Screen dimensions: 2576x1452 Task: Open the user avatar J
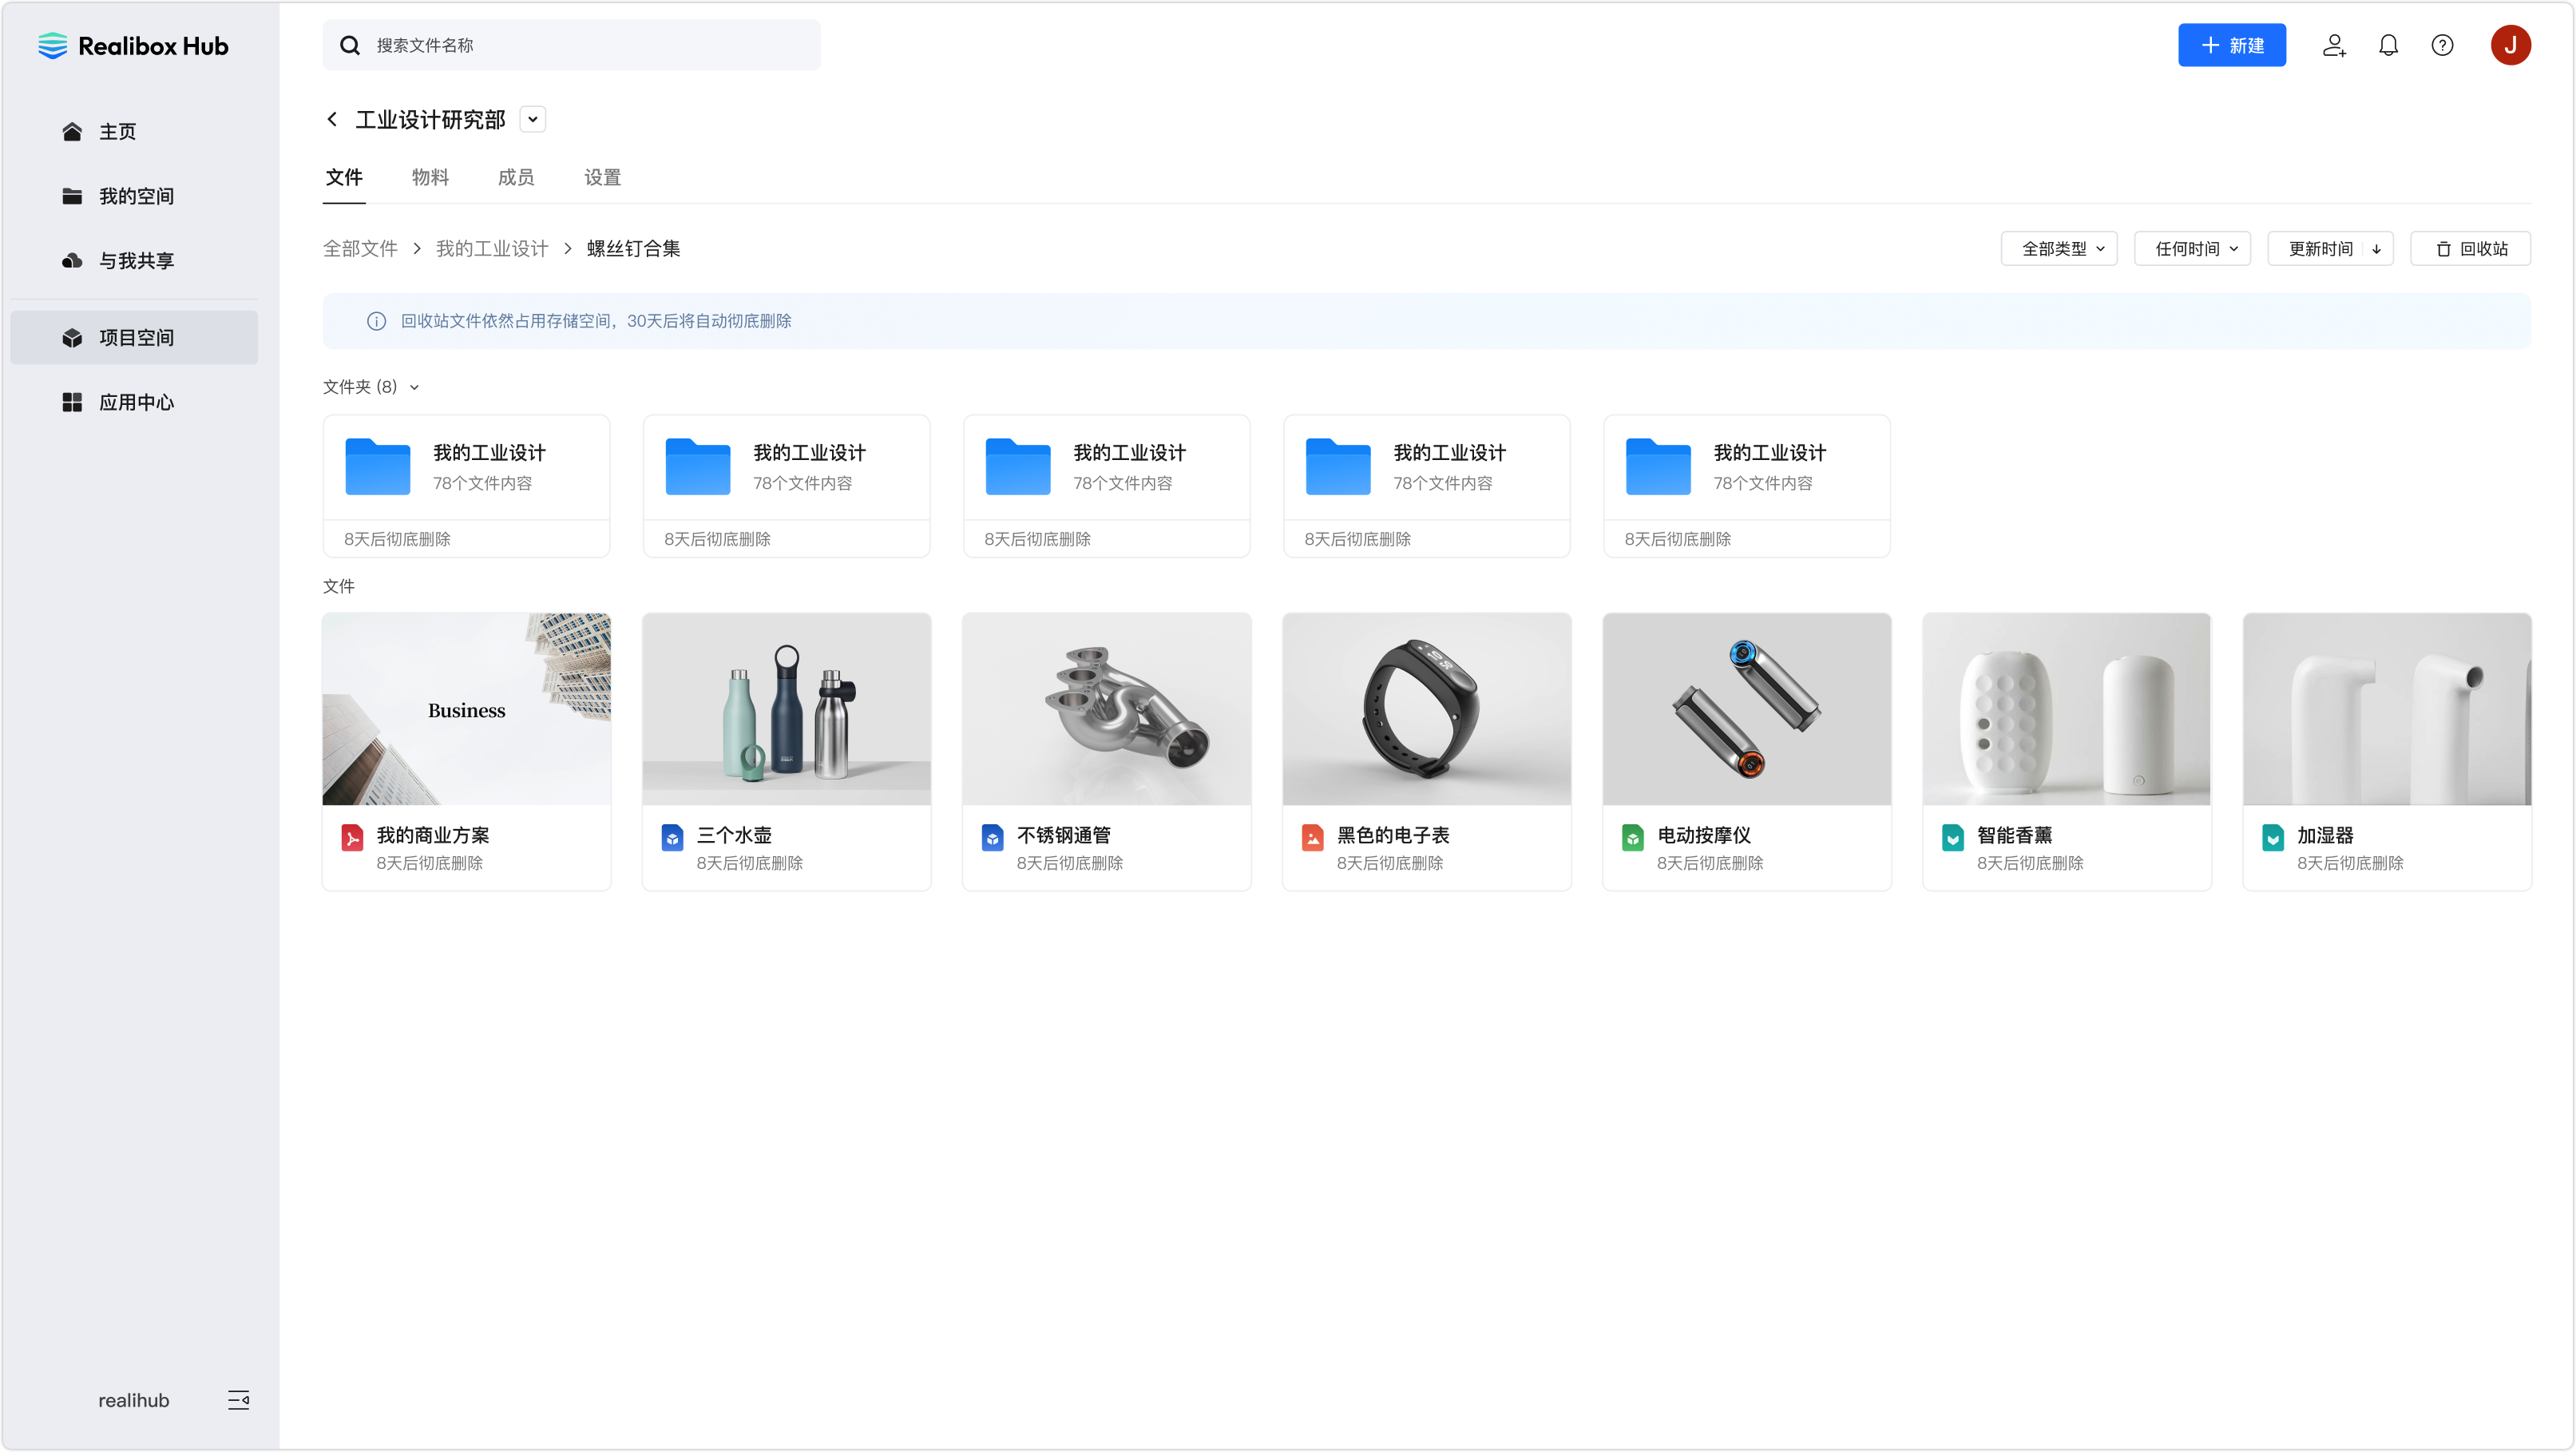(2510, 45)
